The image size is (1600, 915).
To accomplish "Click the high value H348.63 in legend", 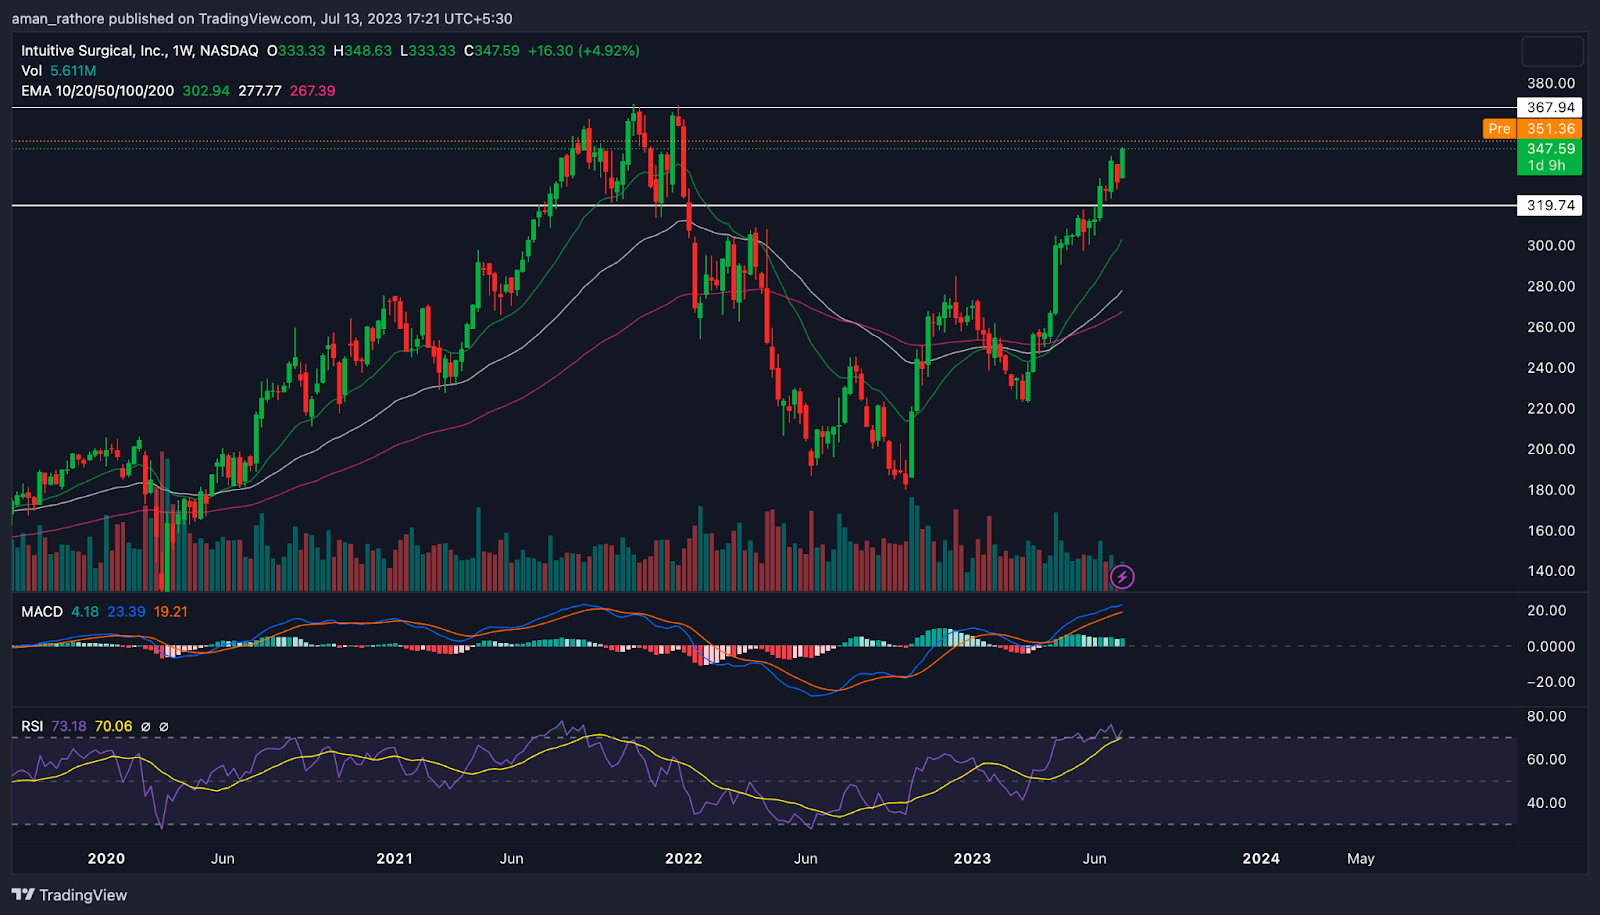I will point(363,50).
